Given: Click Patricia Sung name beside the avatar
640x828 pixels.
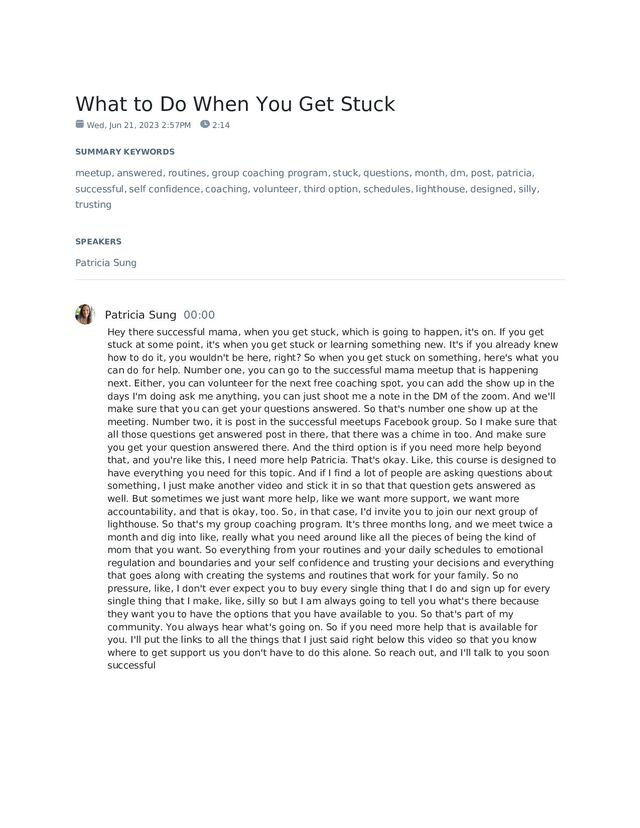Looking at the screenshot, I should tap(140, 315).
